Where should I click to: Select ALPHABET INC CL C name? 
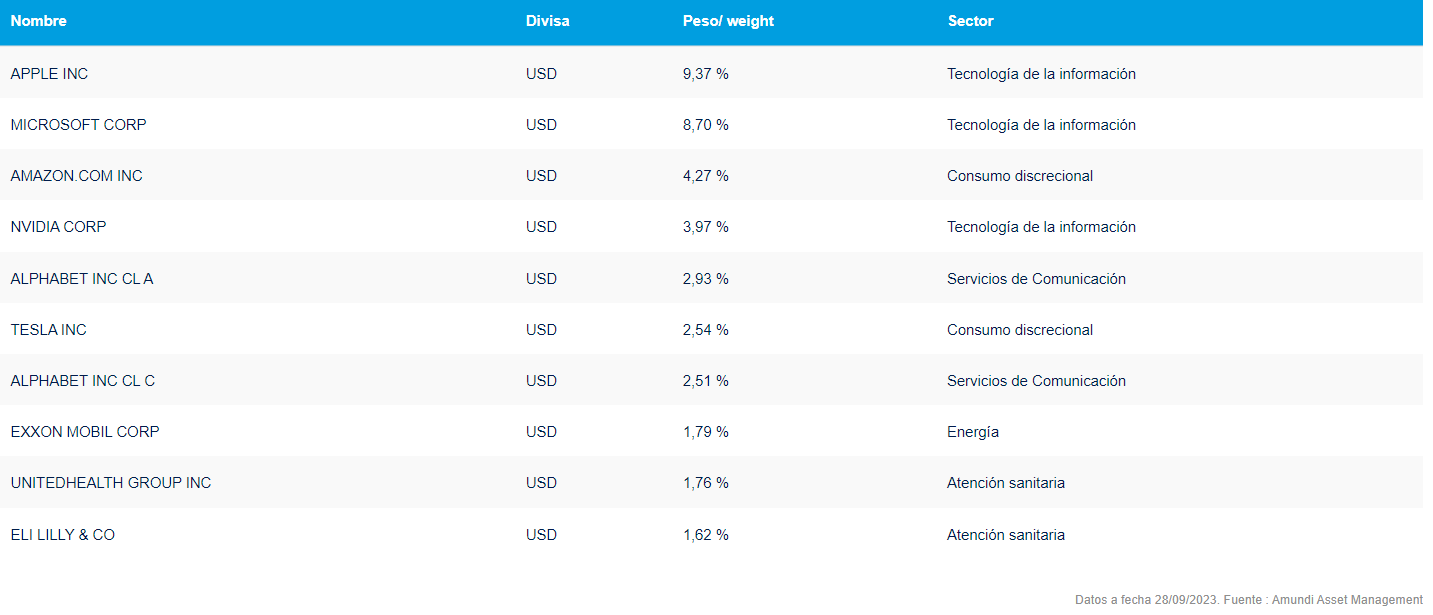[x=82, y=381]
